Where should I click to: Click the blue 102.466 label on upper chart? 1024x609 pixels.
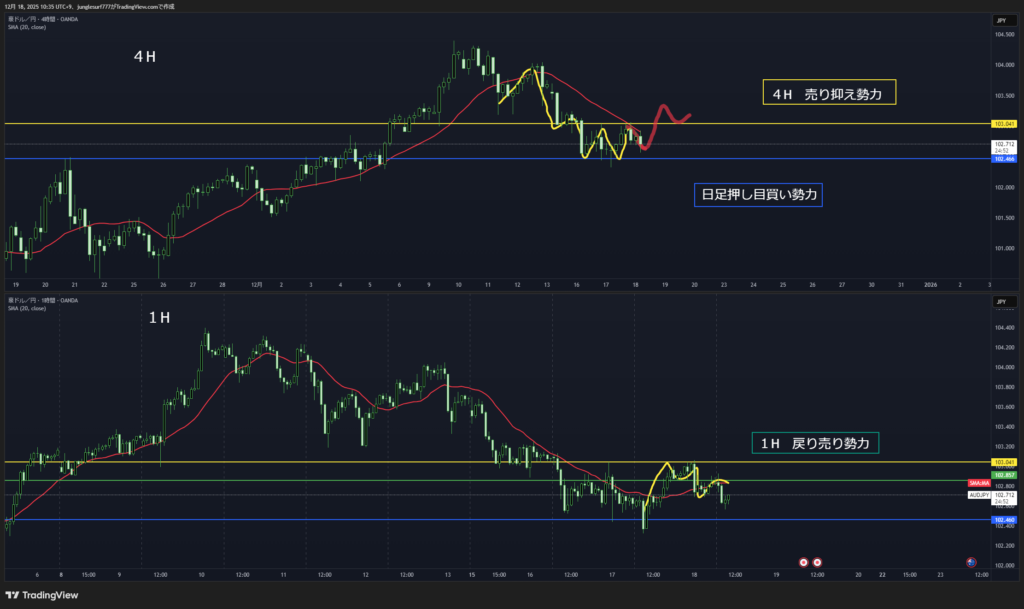1004,159
